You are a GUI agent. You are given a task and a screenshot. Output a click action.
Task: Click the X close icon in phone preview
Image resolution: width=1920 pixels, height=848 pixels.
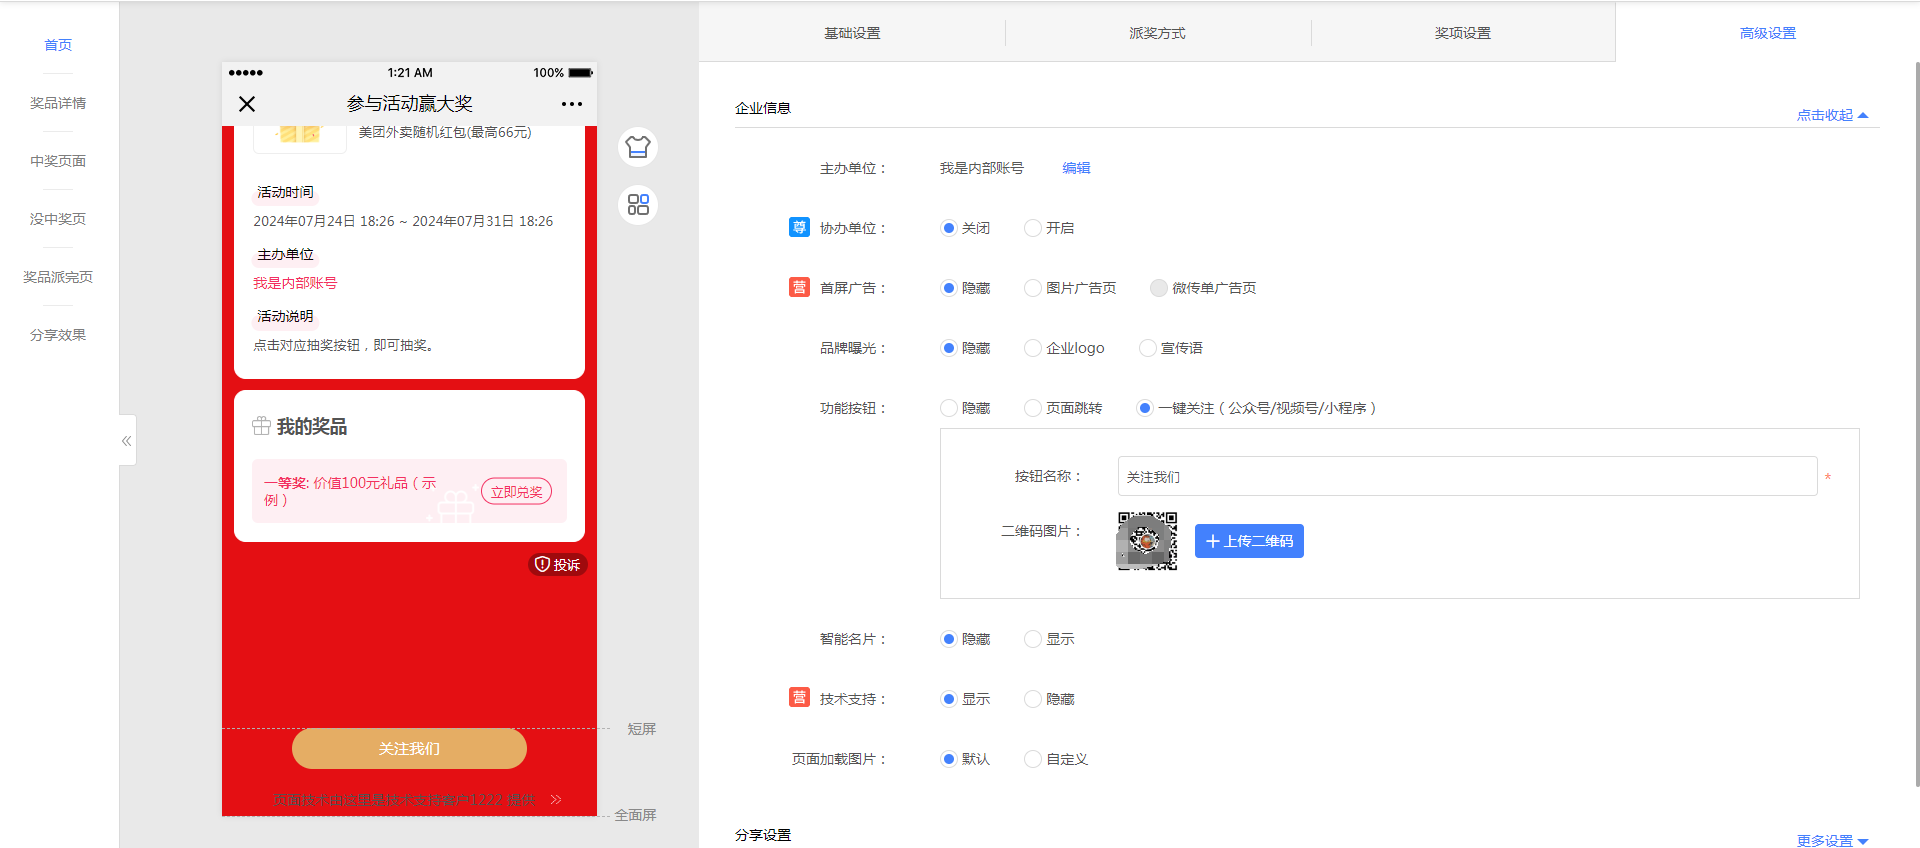pyautogui.click(x=247, y=104)
